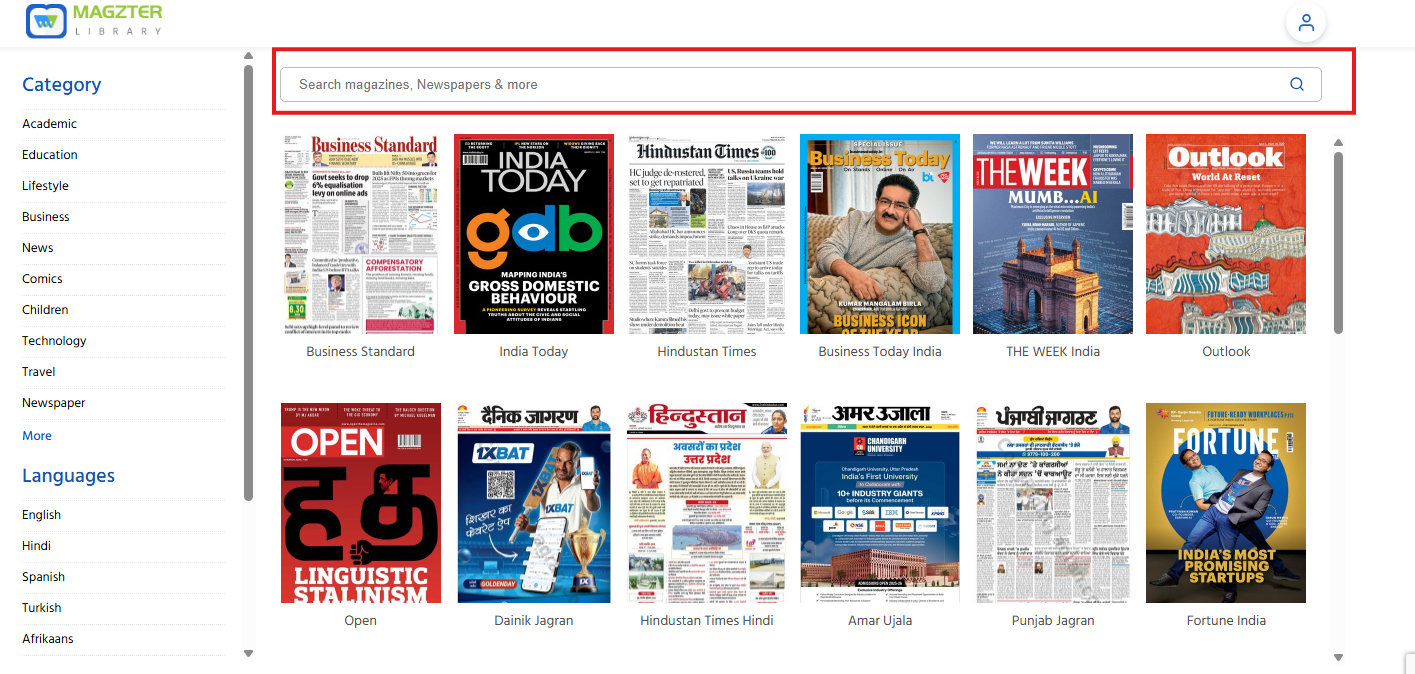The image size is (1415, 674).
Task: Open the Comics category
Action: pyautogui.click(x=42, y=279)
